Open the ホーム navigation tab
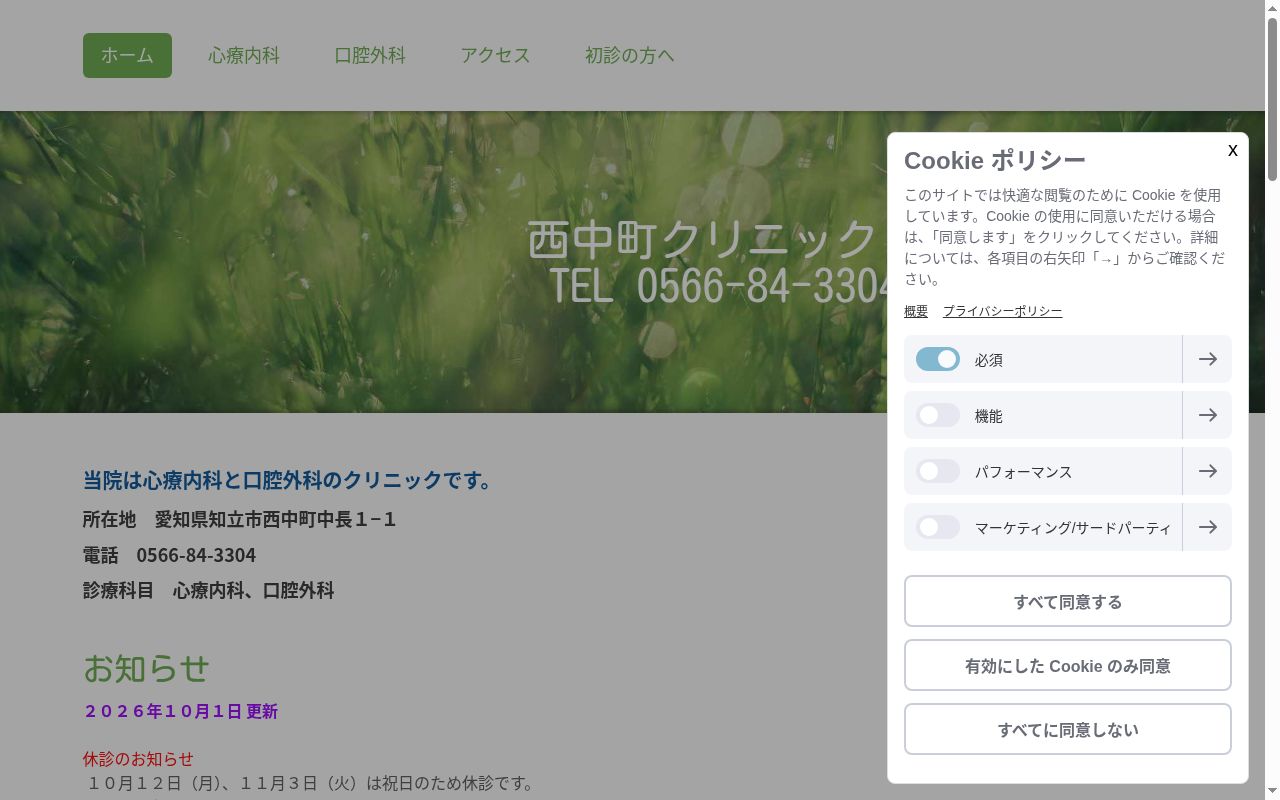 pyautogui.click(x=127, y=55)
